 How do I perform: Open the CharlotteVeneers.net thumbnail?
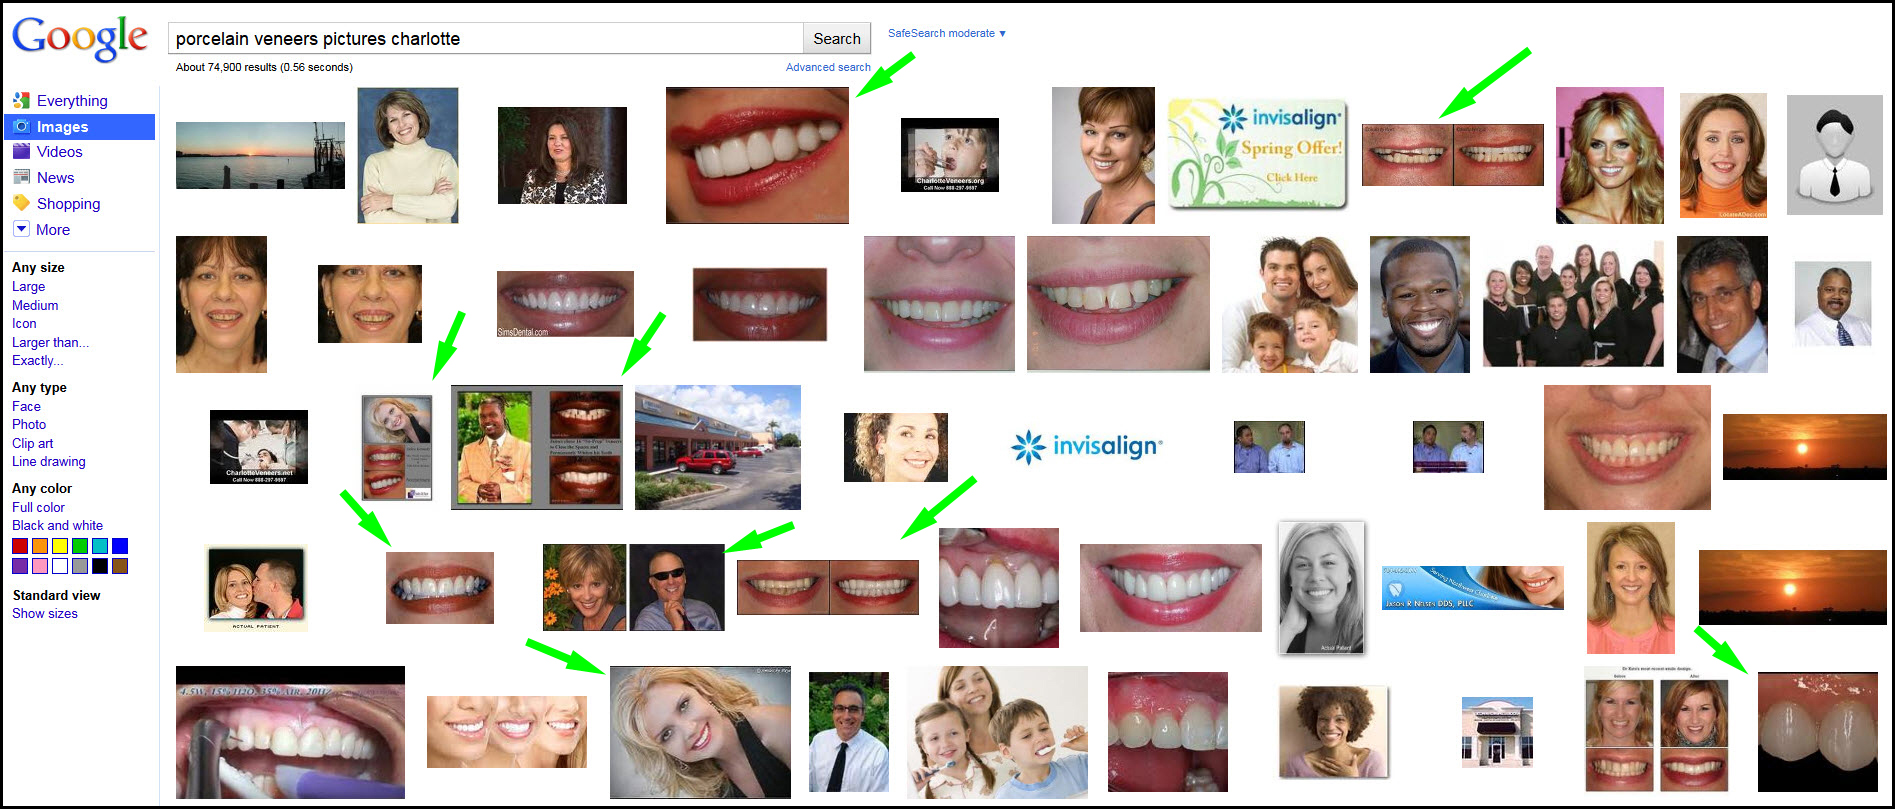(259, 447)
